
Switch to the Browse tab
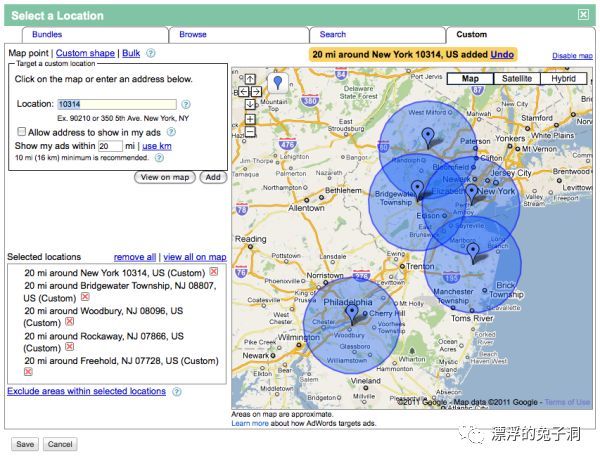(x=239, y=34)
